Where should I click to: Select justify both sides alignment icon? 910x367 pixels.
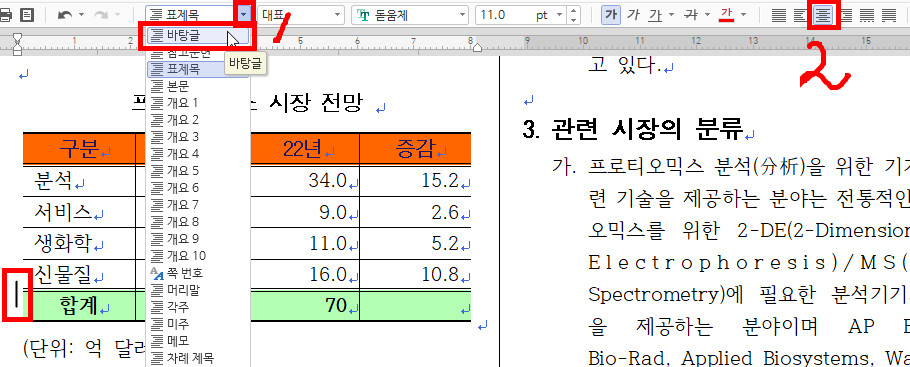[779, 16]
